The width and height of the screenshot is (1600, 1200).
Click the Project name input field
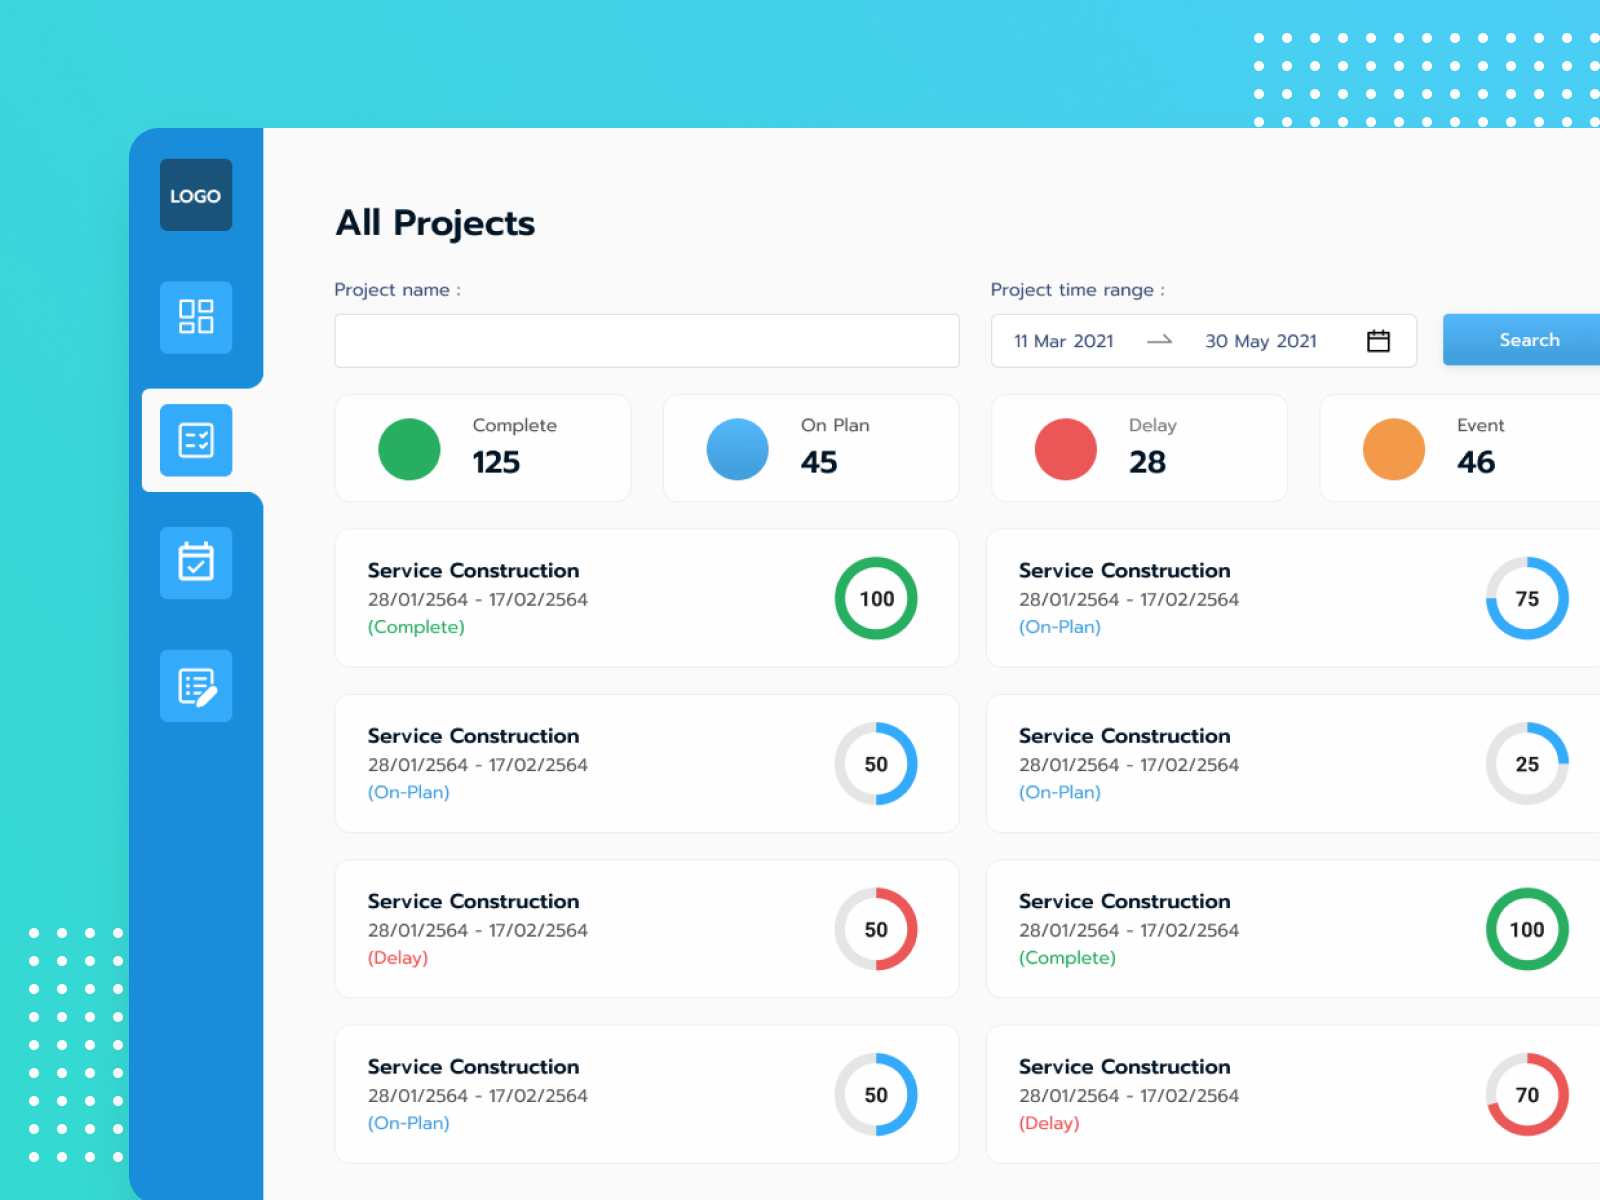(x=646, y=341)
